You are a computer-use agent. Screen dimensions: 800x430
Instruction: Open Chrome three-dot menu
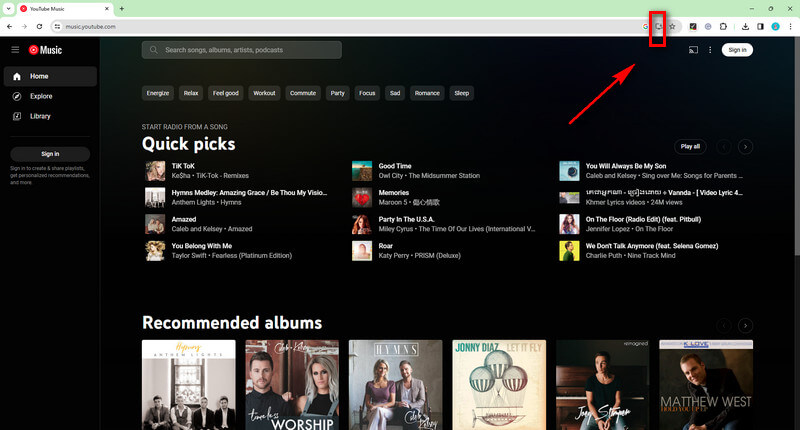[x=790, y=27]
